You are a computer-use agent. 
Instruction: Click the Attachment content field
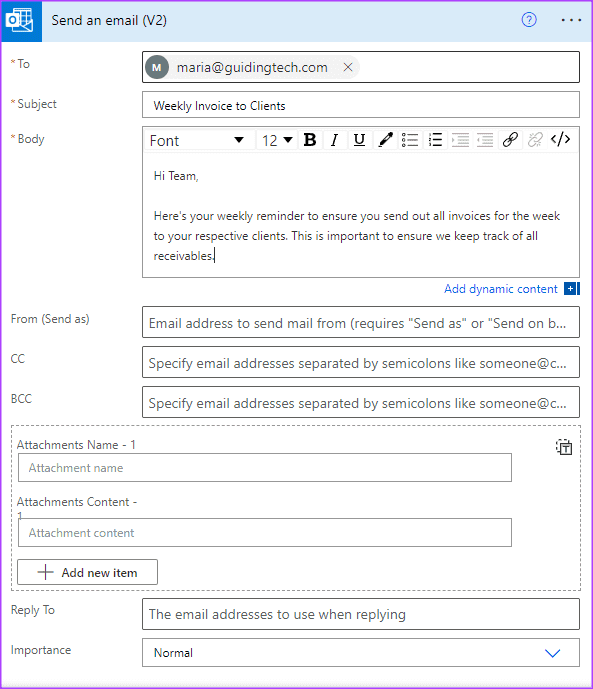click(x=265, y=533)
